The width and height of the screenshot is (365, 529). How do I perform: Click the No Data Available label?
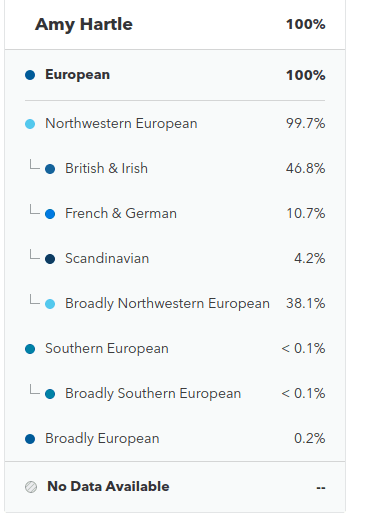coord(108,486)
